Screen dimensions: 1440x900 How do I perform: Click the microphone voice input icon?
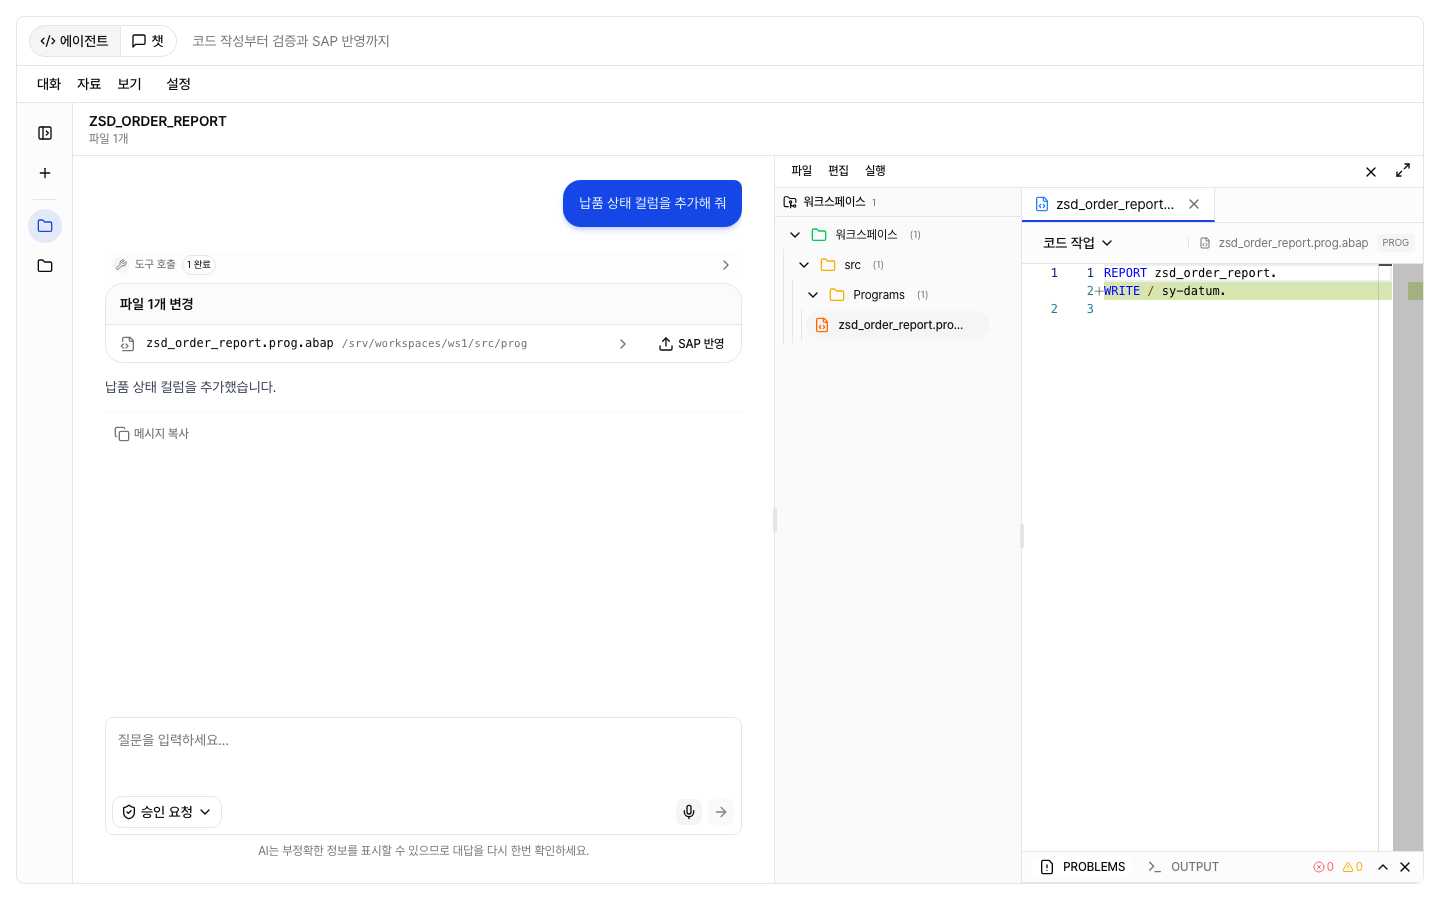689,812
